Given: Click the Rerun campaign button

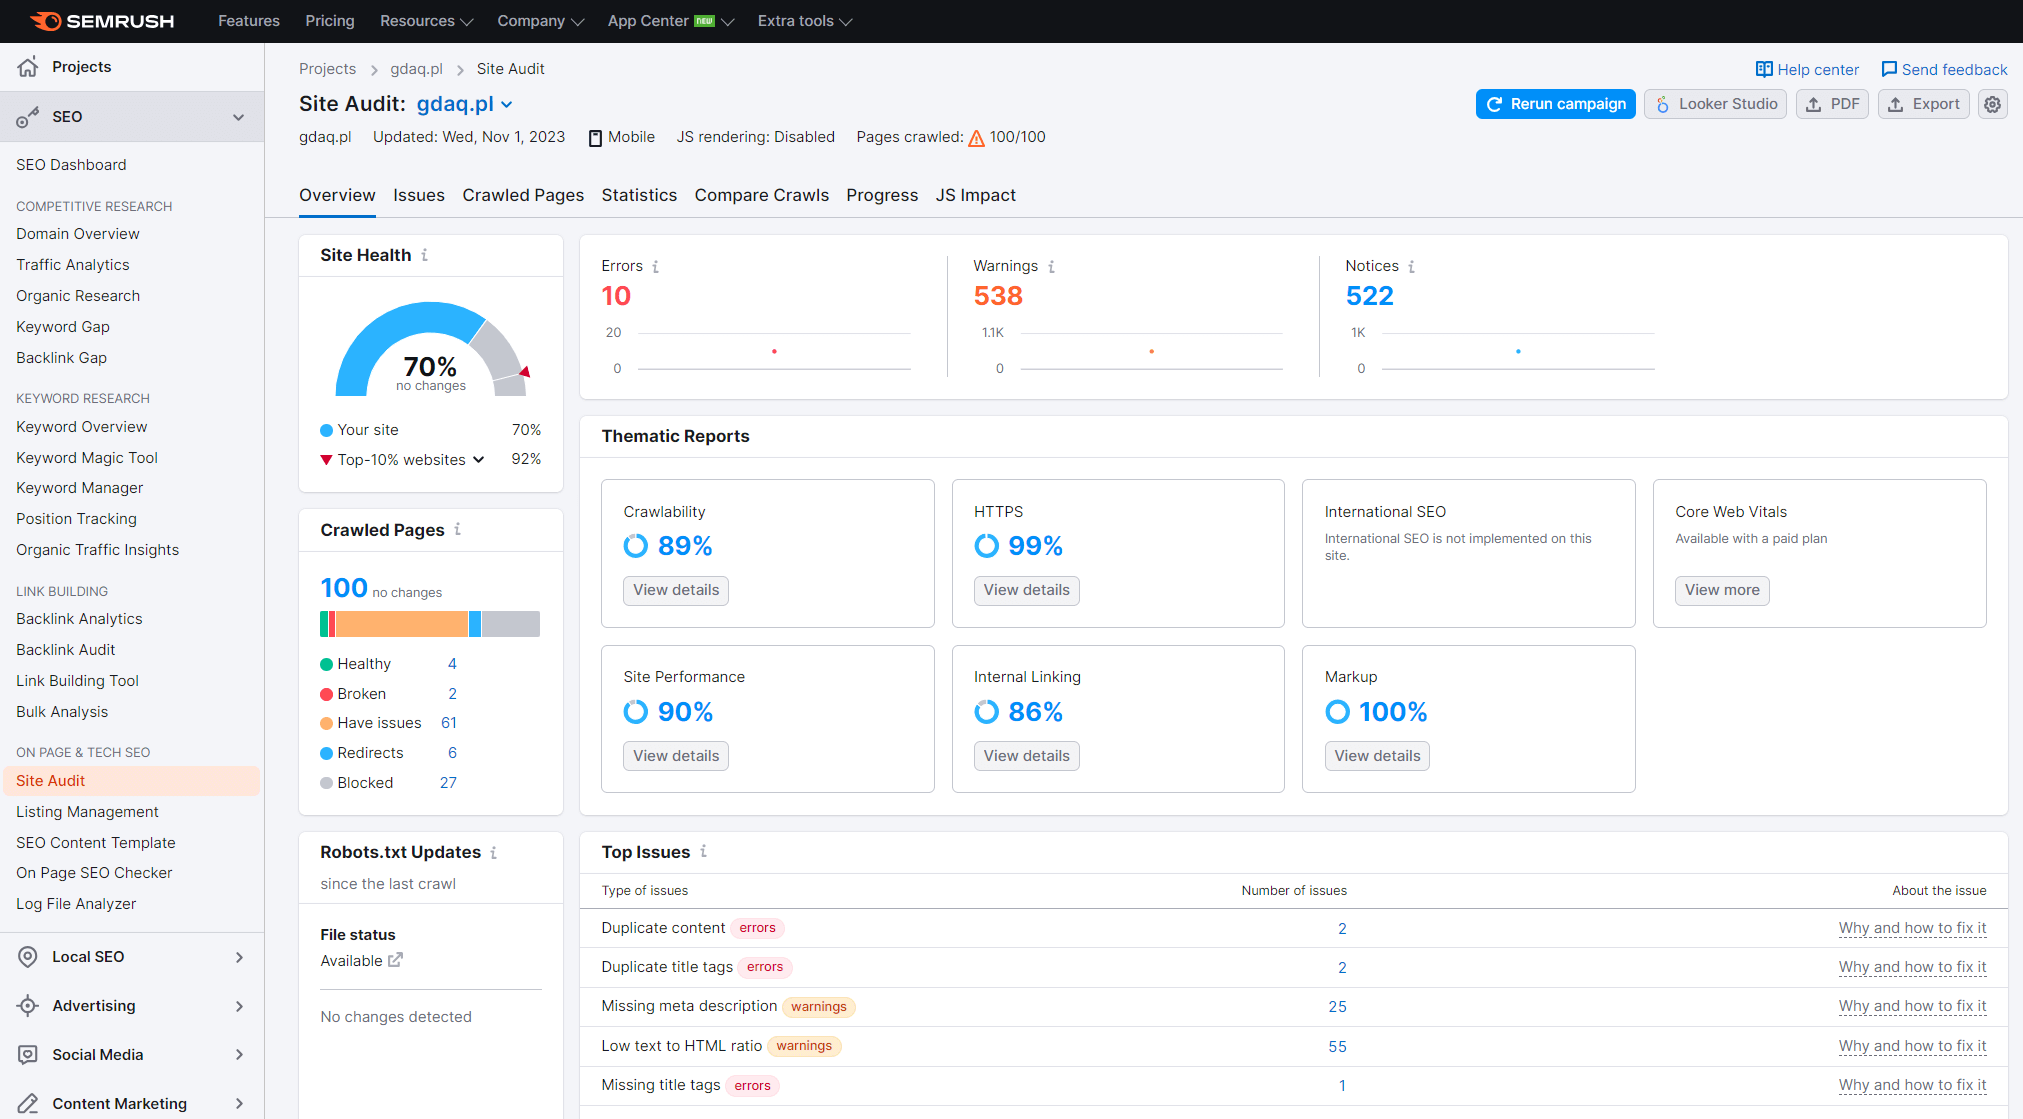Looking at the screenshot, I should (x=1555, y=104).
